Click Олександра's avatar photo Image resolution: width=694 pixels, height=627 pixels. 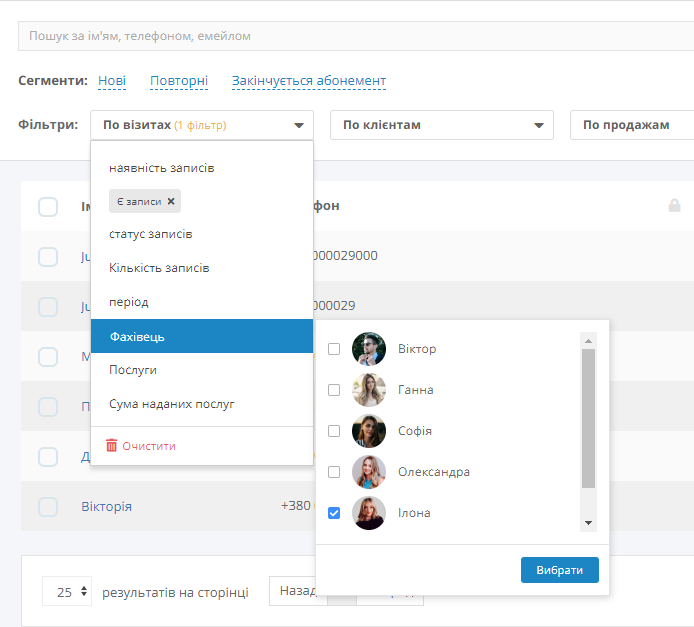[369, 472]
